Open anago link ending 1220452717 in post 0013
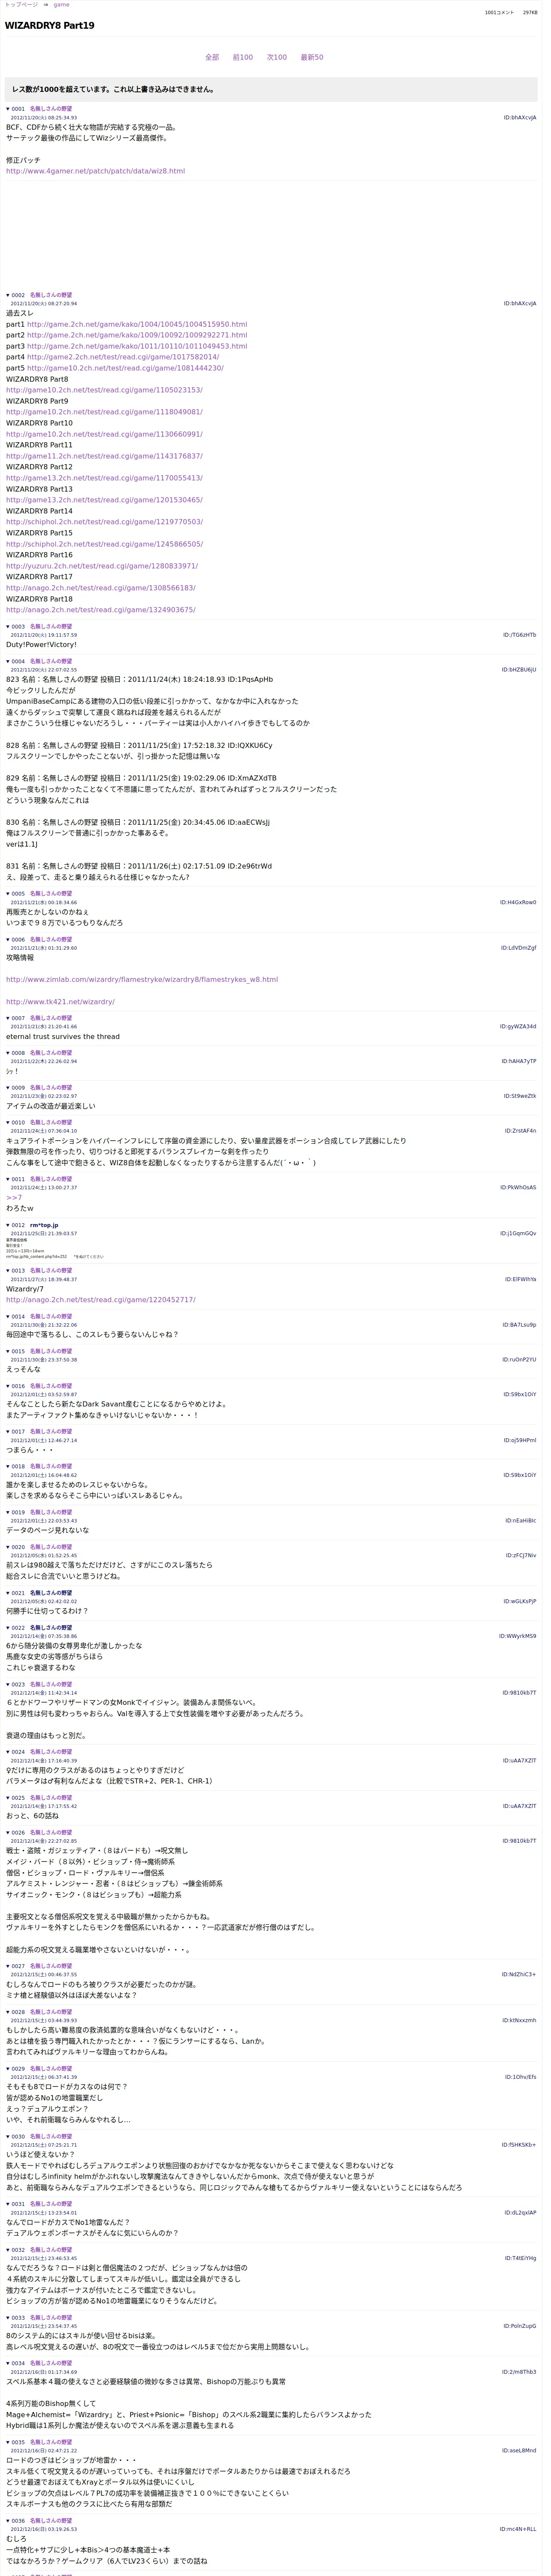Viewport: 551px width, 2576px height. point(101,1300)
